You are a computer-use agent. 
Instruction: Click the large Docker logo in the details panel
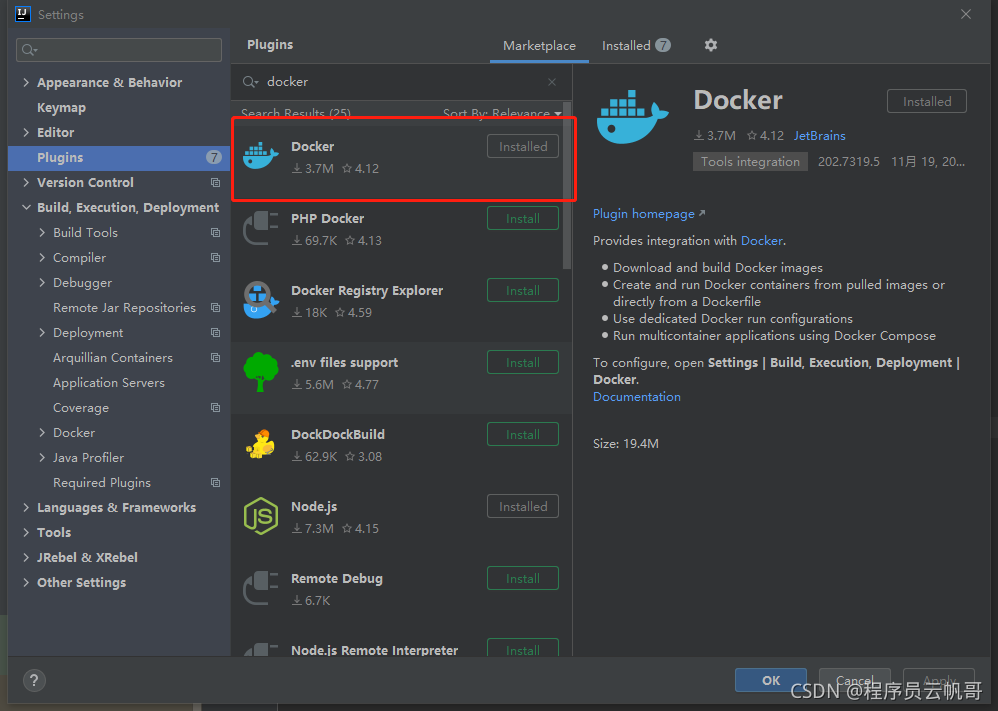coord(632,117)
